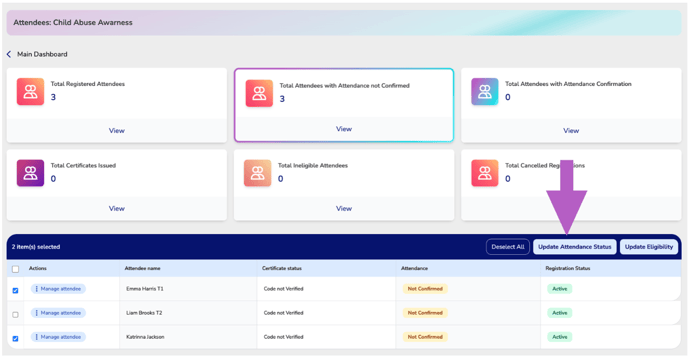The width and height of the screenshot is (688, 363).
Task: Open Manage attendee for Liam Brooks T2
Action: point(58,313)
